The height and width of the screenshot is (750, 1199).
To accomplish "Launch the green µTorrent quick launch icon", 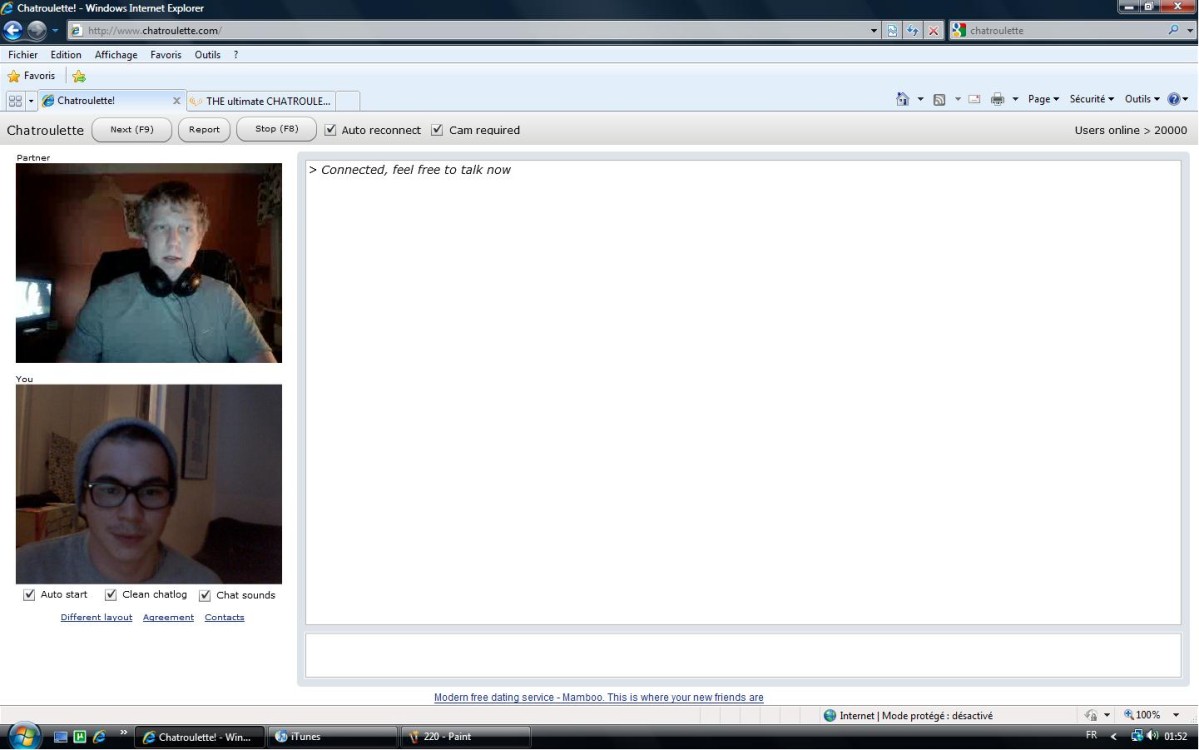I will point(80,737).
